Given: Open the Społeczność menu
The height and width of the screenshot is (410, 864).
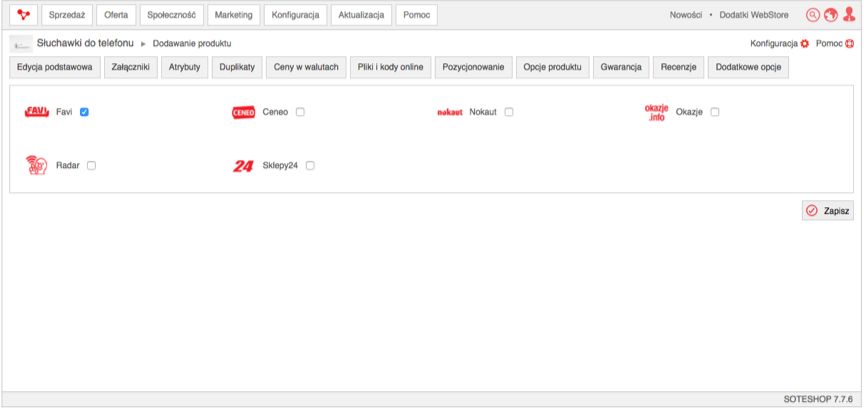Looking at the screenshot, I should [172, 15].
